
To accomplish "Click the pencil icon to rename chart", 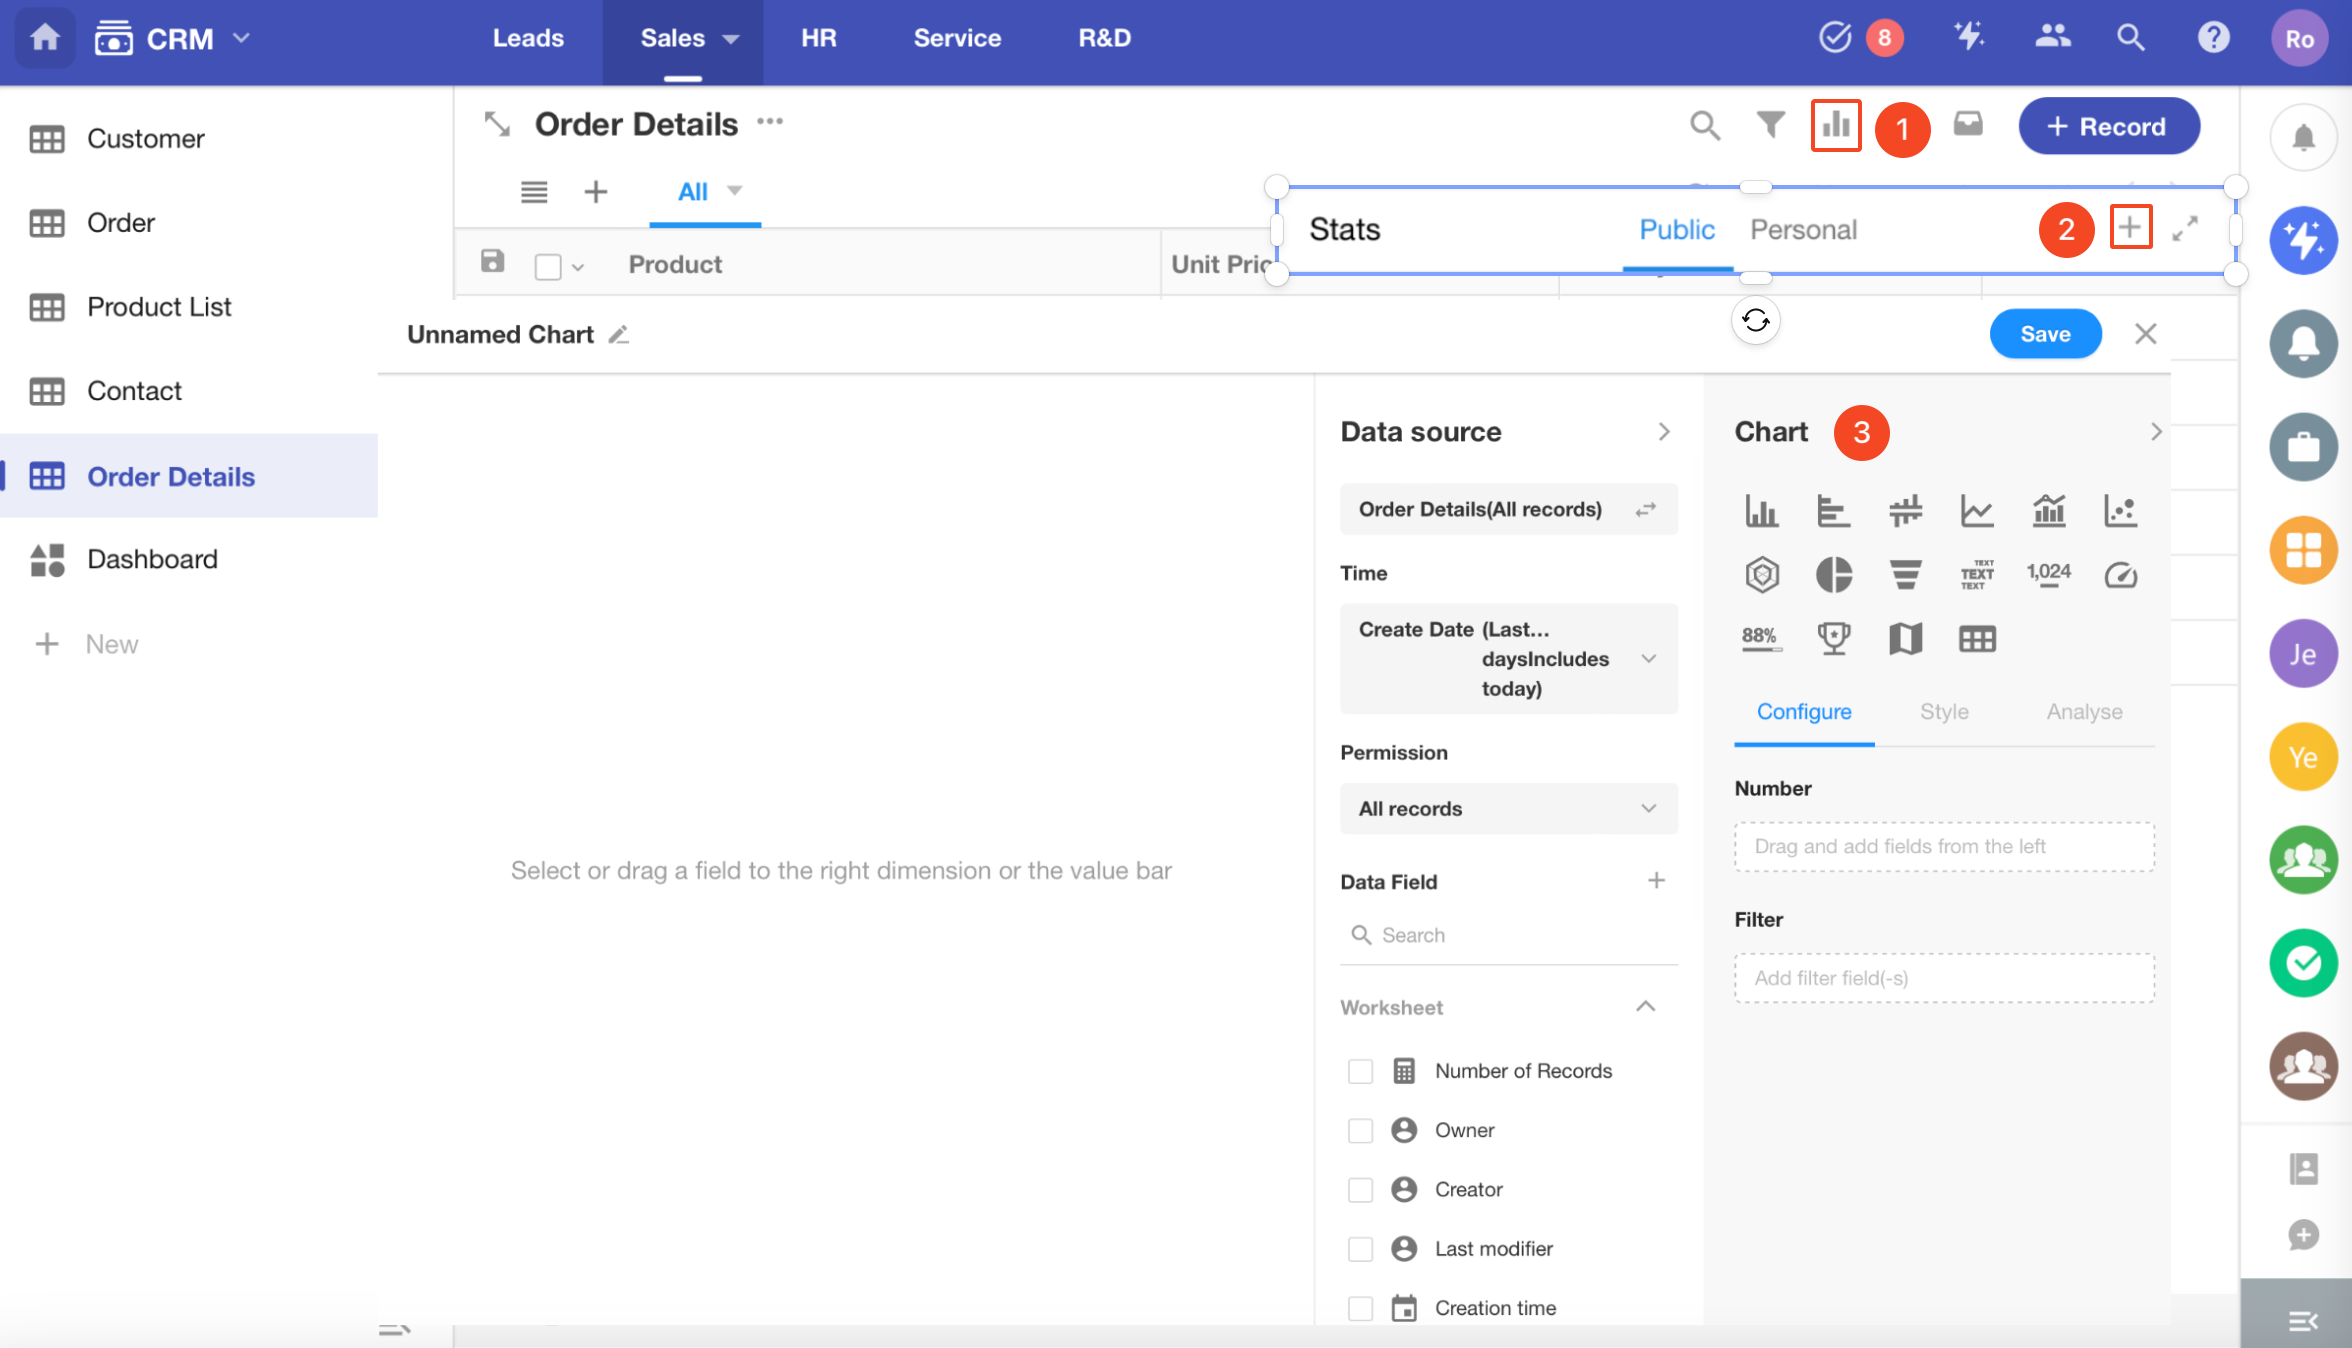I will (619, 335).
